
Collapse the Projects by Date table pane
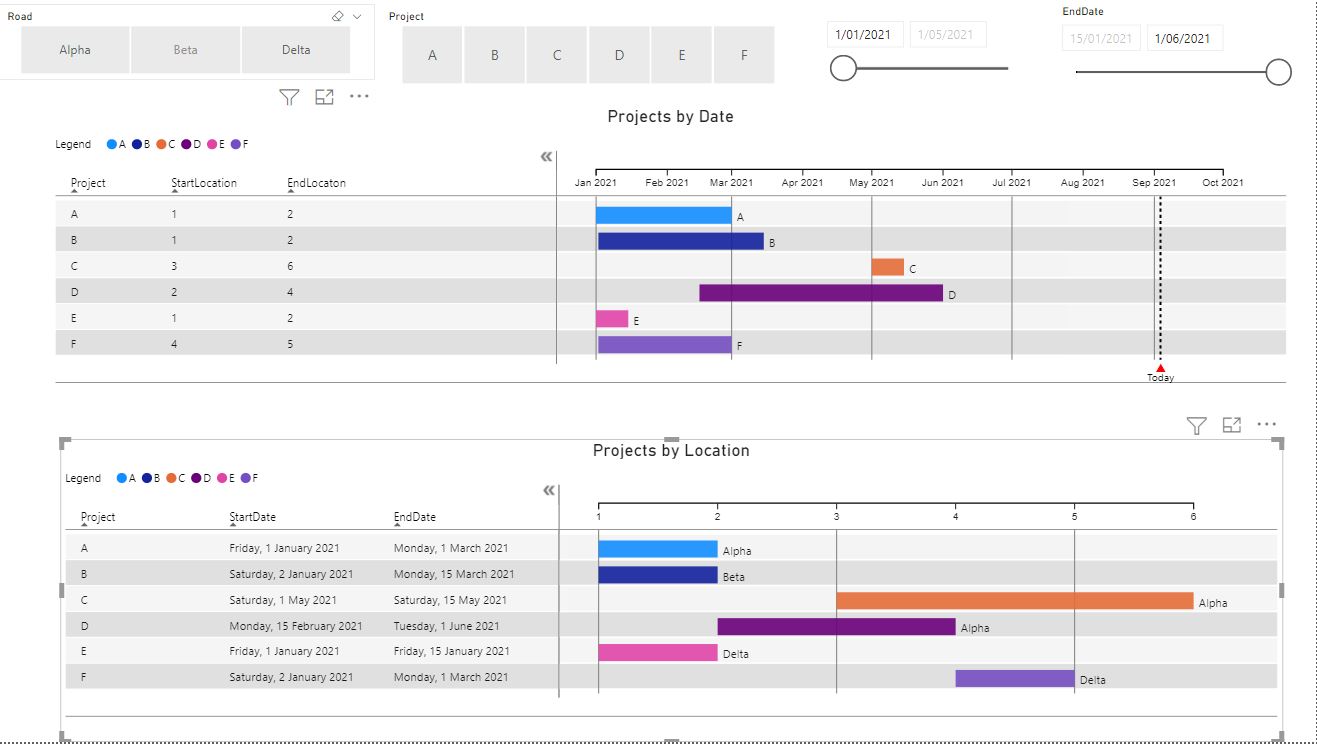coord(546,157)
